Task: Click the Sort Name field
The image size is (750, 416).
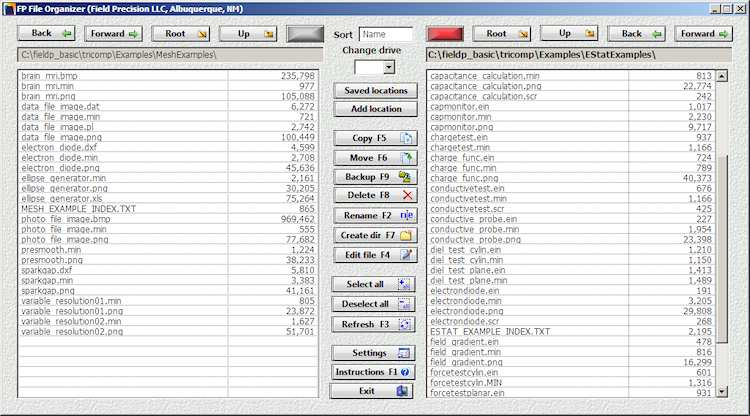Action: point(386,34)
